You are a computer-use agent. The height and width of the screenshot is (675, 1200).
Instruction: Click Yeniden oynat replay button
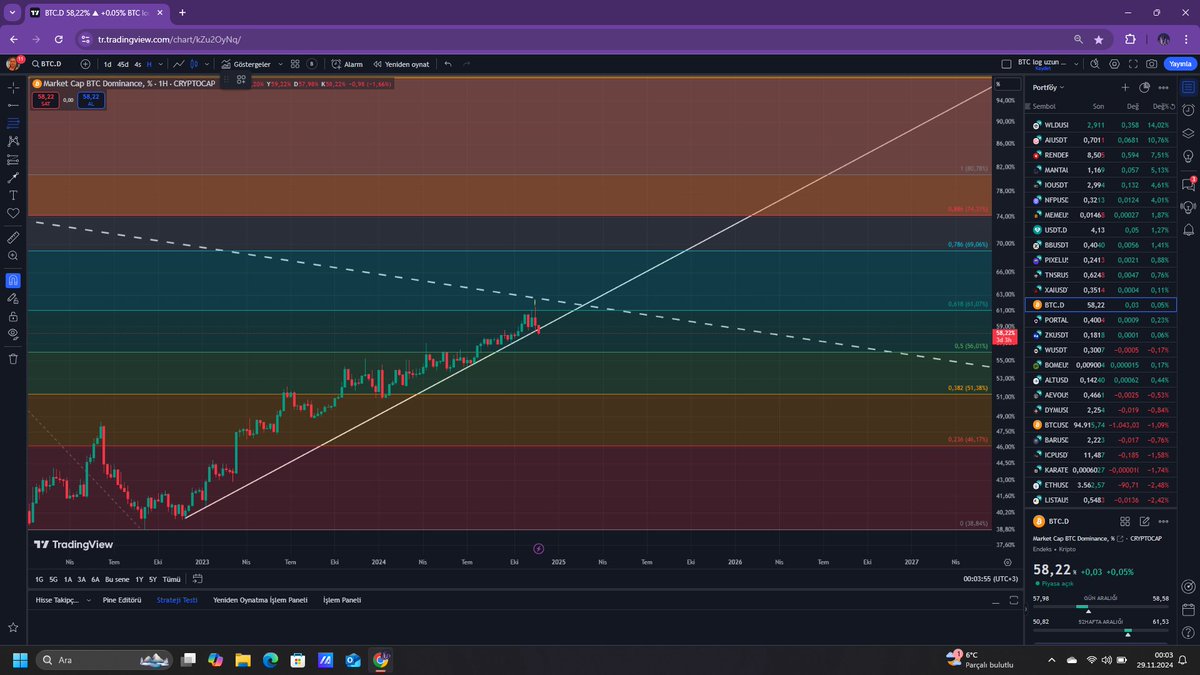[401, 64]
